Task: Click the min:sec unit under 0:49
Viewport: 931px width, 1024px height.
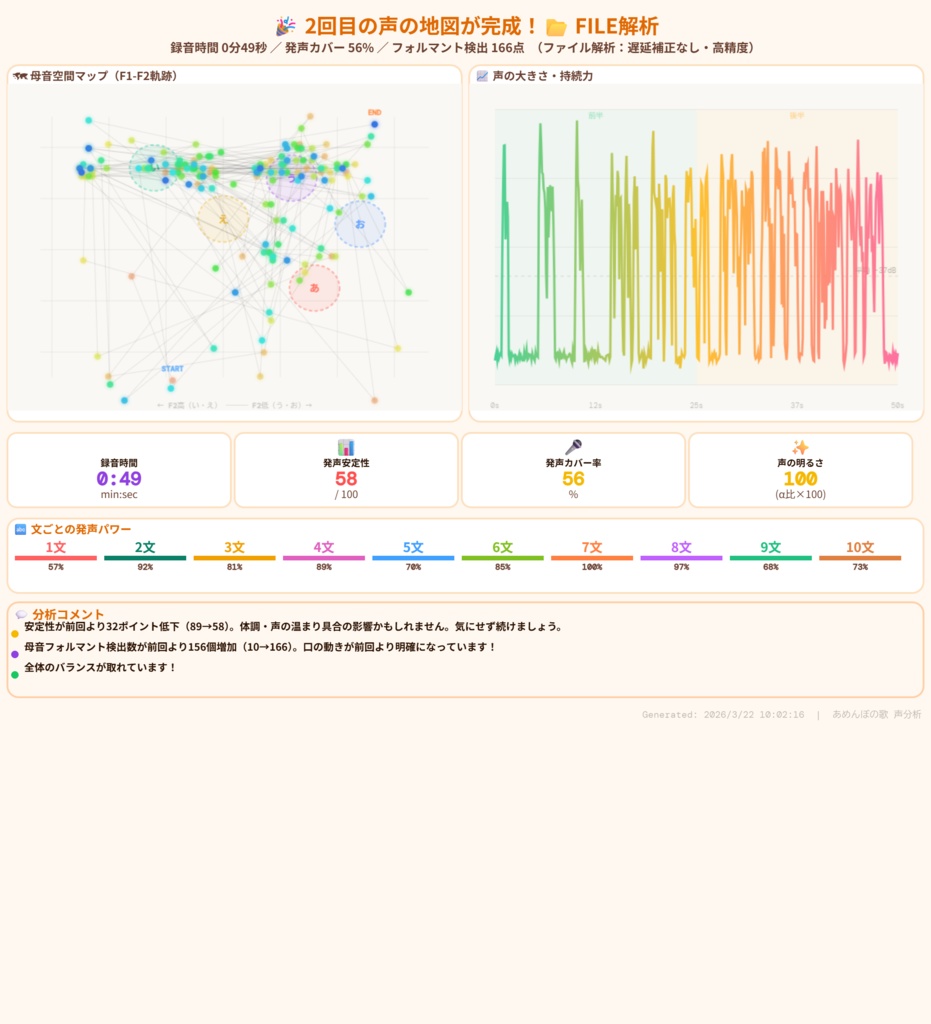Action: 119,494
